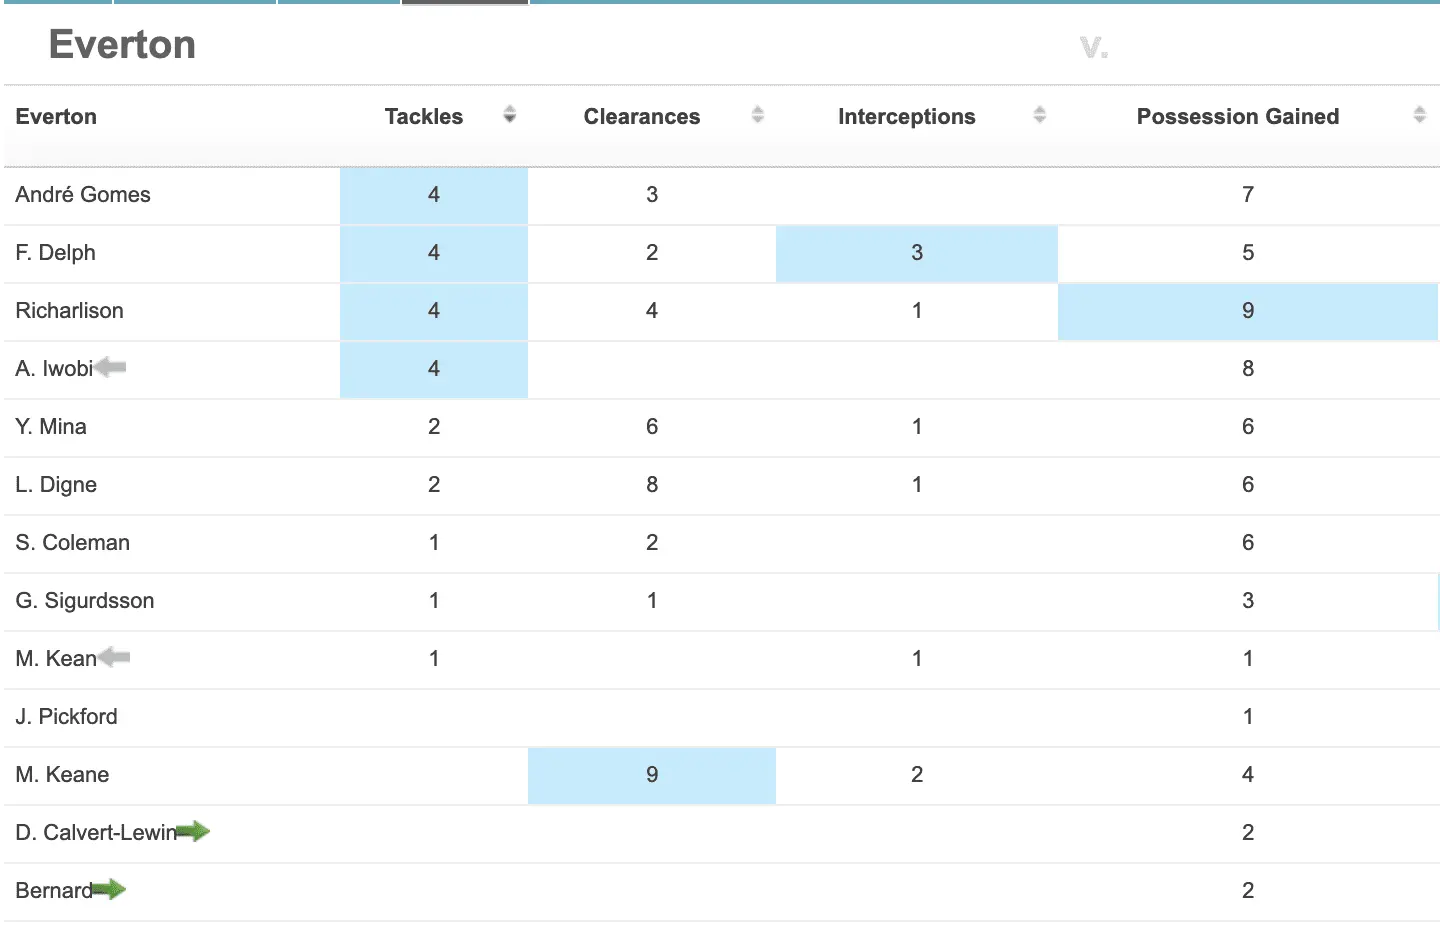
Task: Click Richarlison's Interceptions value 1
Action: coord(917,311)
